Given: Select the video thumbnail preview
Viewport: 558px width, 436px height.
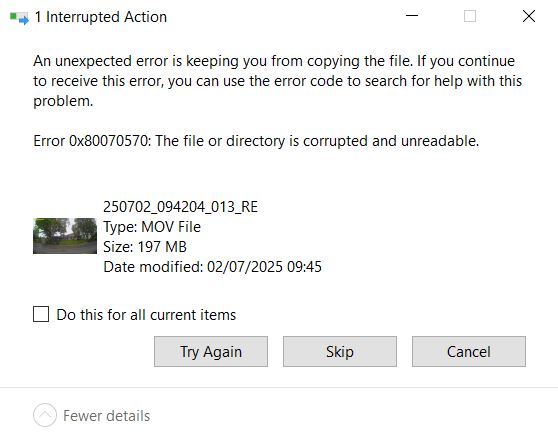Looking at the screenshot, I should [65, 236].
